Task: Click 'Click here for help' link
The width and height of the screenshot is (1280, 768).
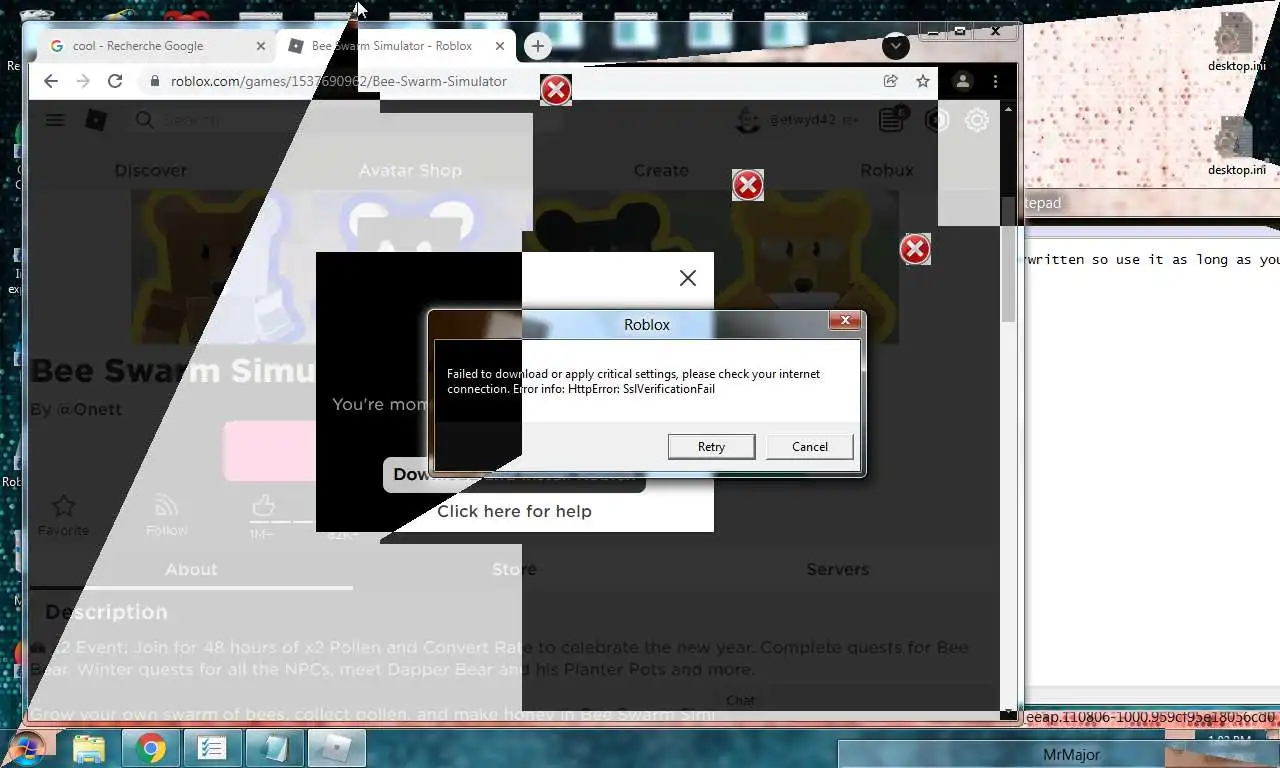Action: [x=514, y=511]
